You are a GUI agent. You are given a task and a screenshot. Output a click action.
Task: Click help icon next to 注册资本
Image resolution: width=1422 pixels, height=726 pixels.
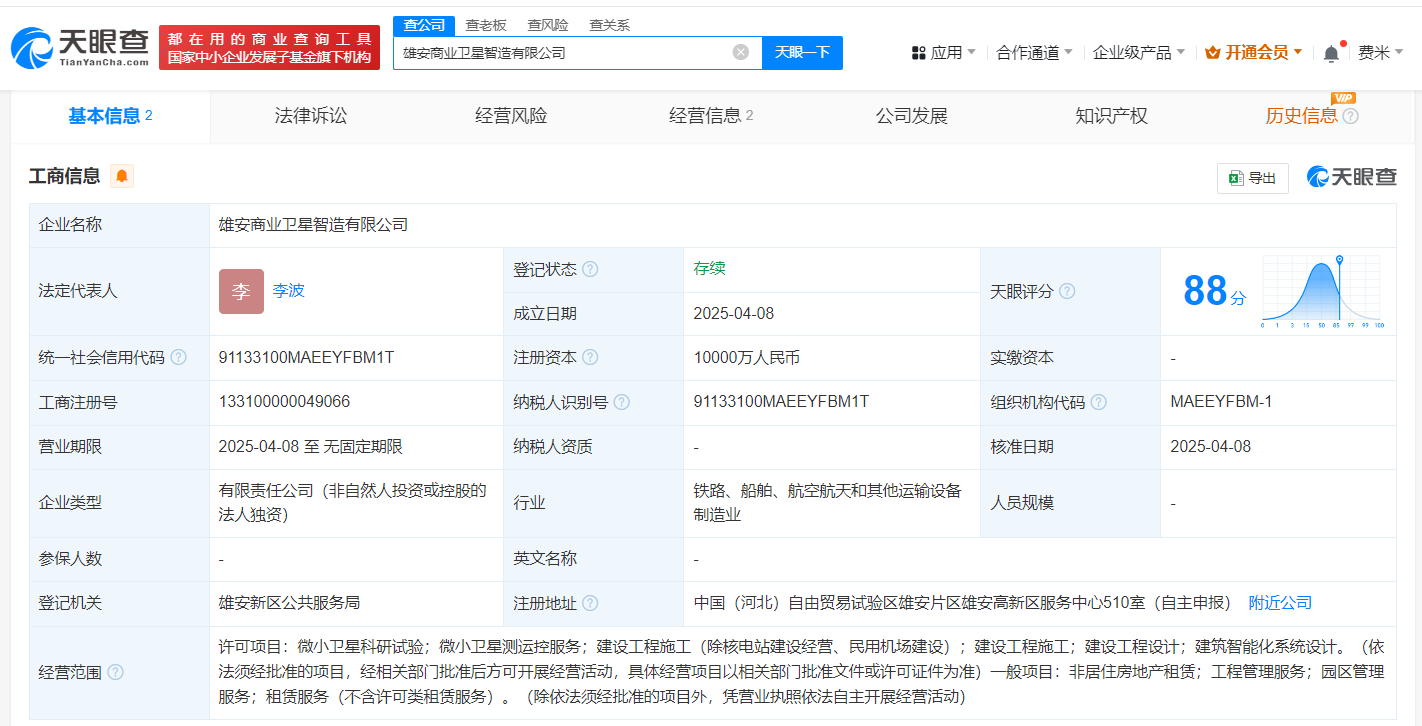tap(590, 357)
